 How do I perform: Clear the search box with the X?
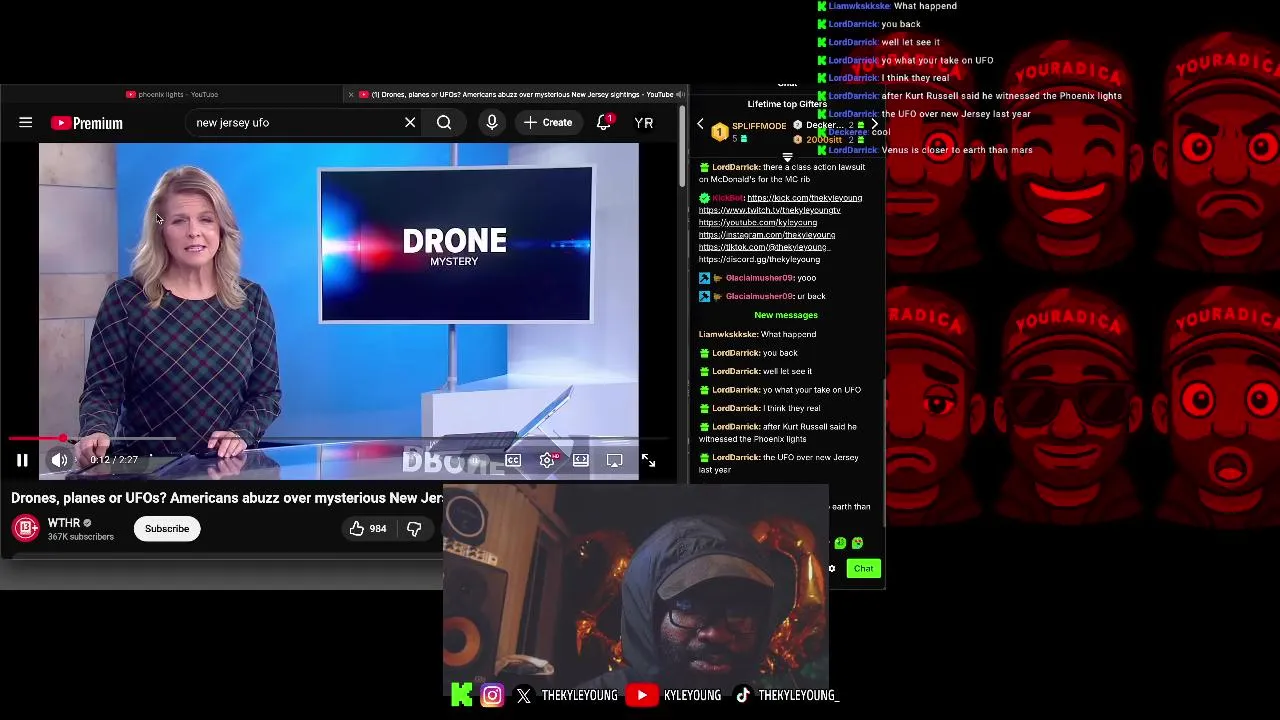pos(410,123)
